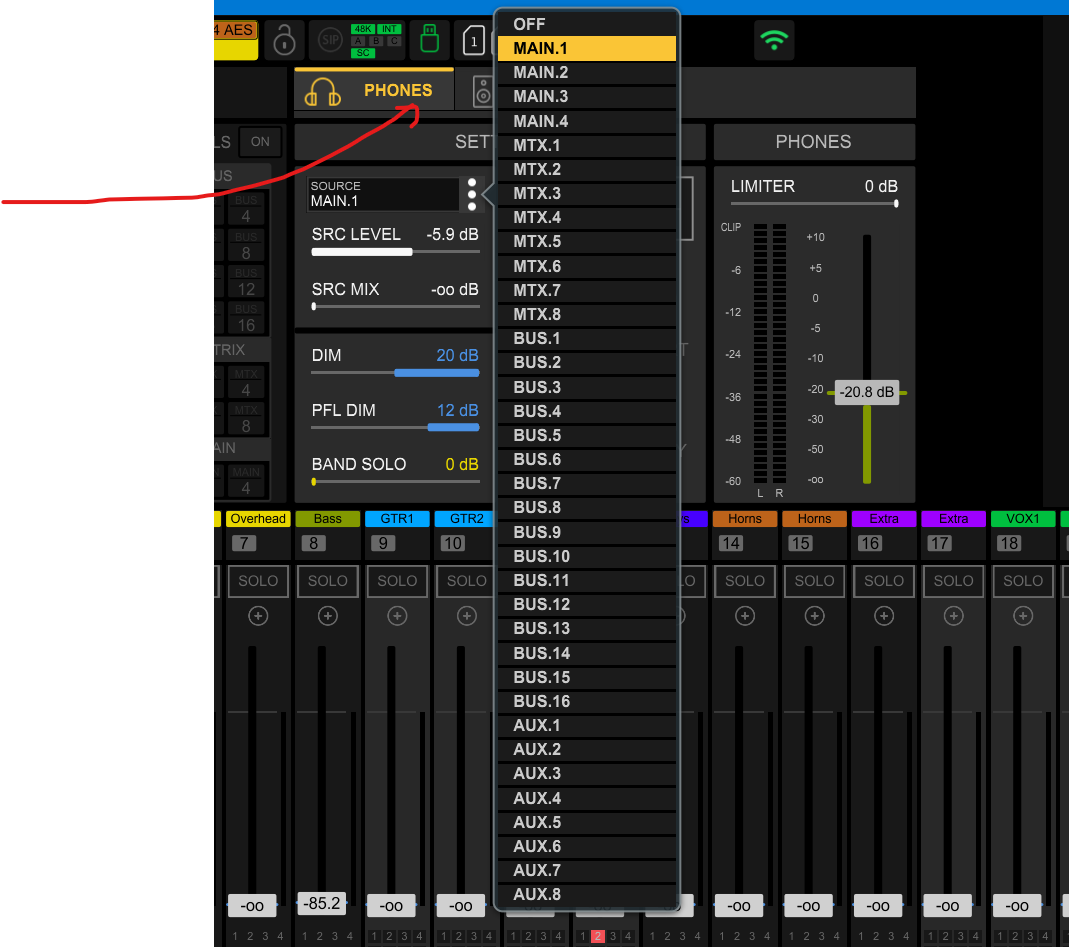The image size is (1069, 947).
Task: Toggle the ON button at left panel
Action: 260,142
